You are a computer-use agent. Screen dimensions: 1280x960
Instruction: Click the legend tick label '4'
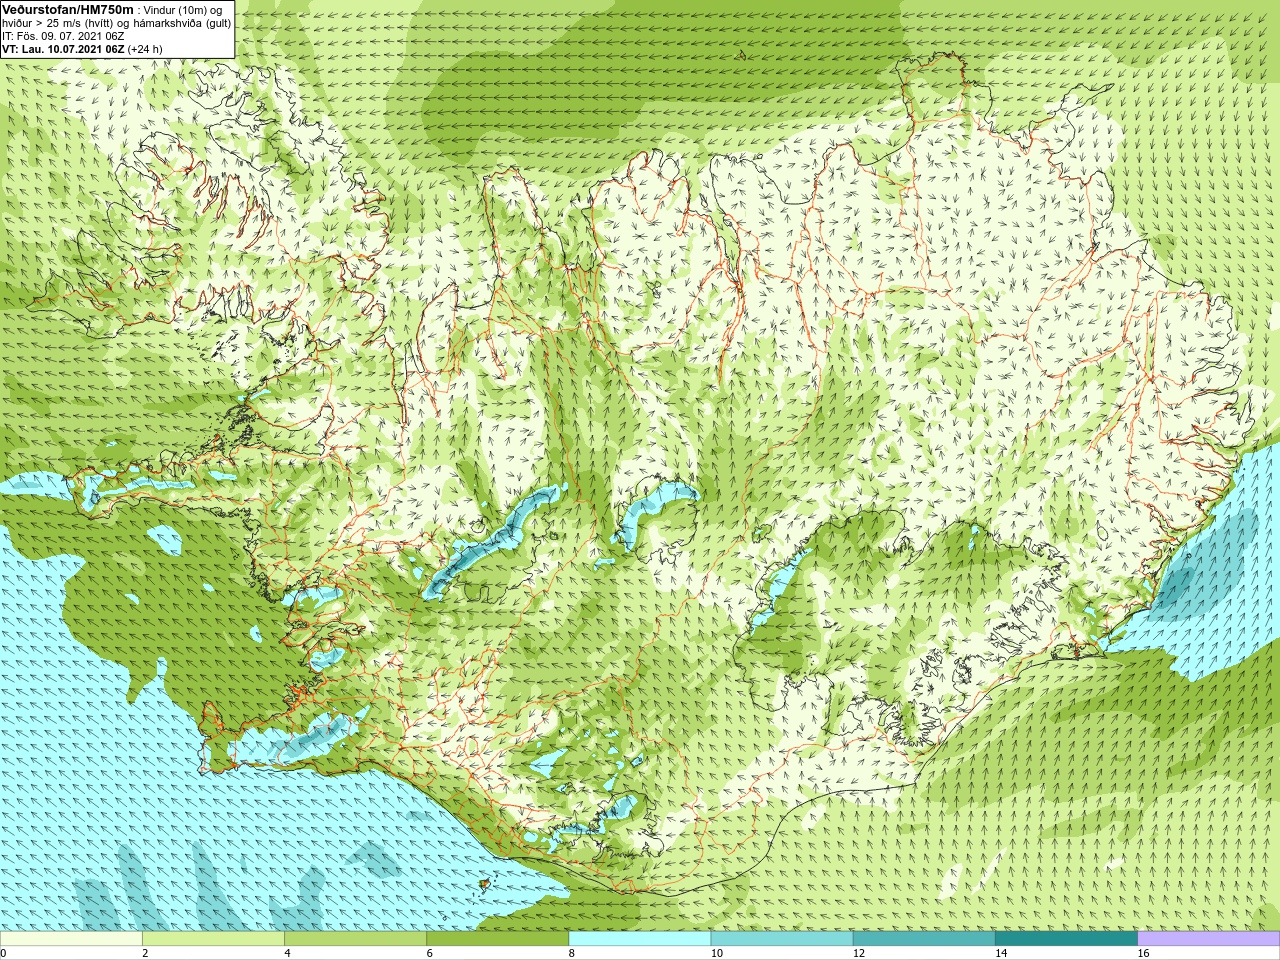(287, 953)
